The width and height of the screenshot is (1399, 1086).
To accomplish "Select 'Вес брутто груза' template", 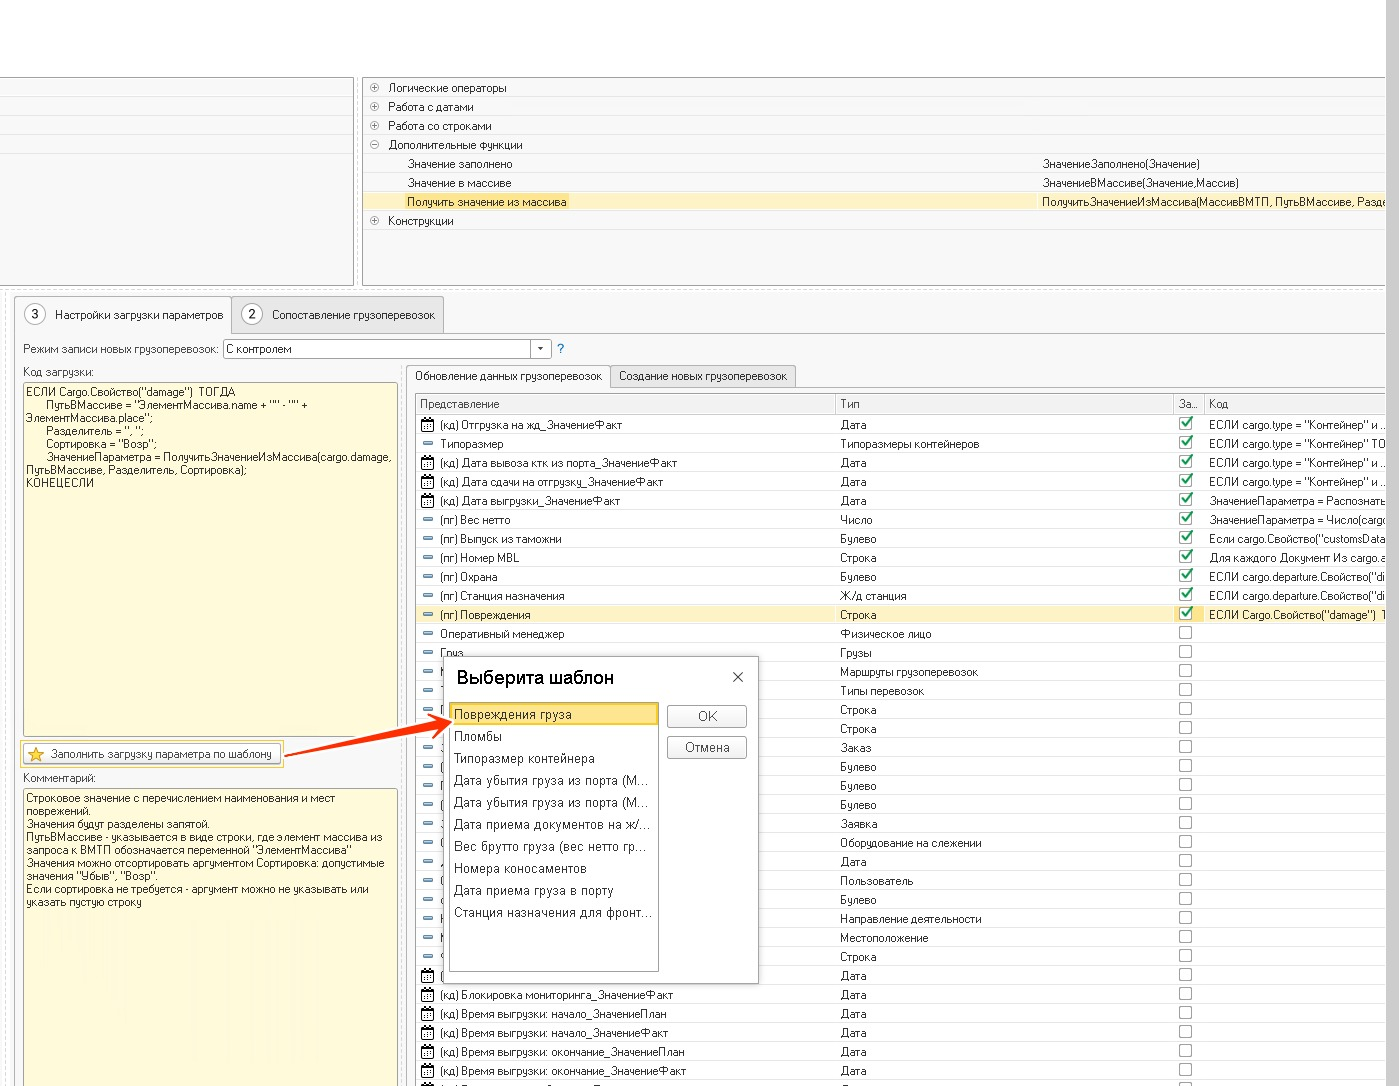I will coord(554,847).
